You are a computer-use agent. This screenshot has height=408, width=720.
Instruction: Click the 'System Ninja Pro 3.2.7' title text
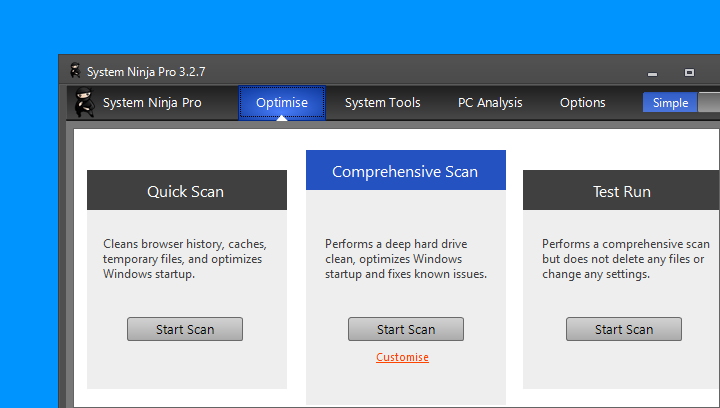[x=146, y=72]
